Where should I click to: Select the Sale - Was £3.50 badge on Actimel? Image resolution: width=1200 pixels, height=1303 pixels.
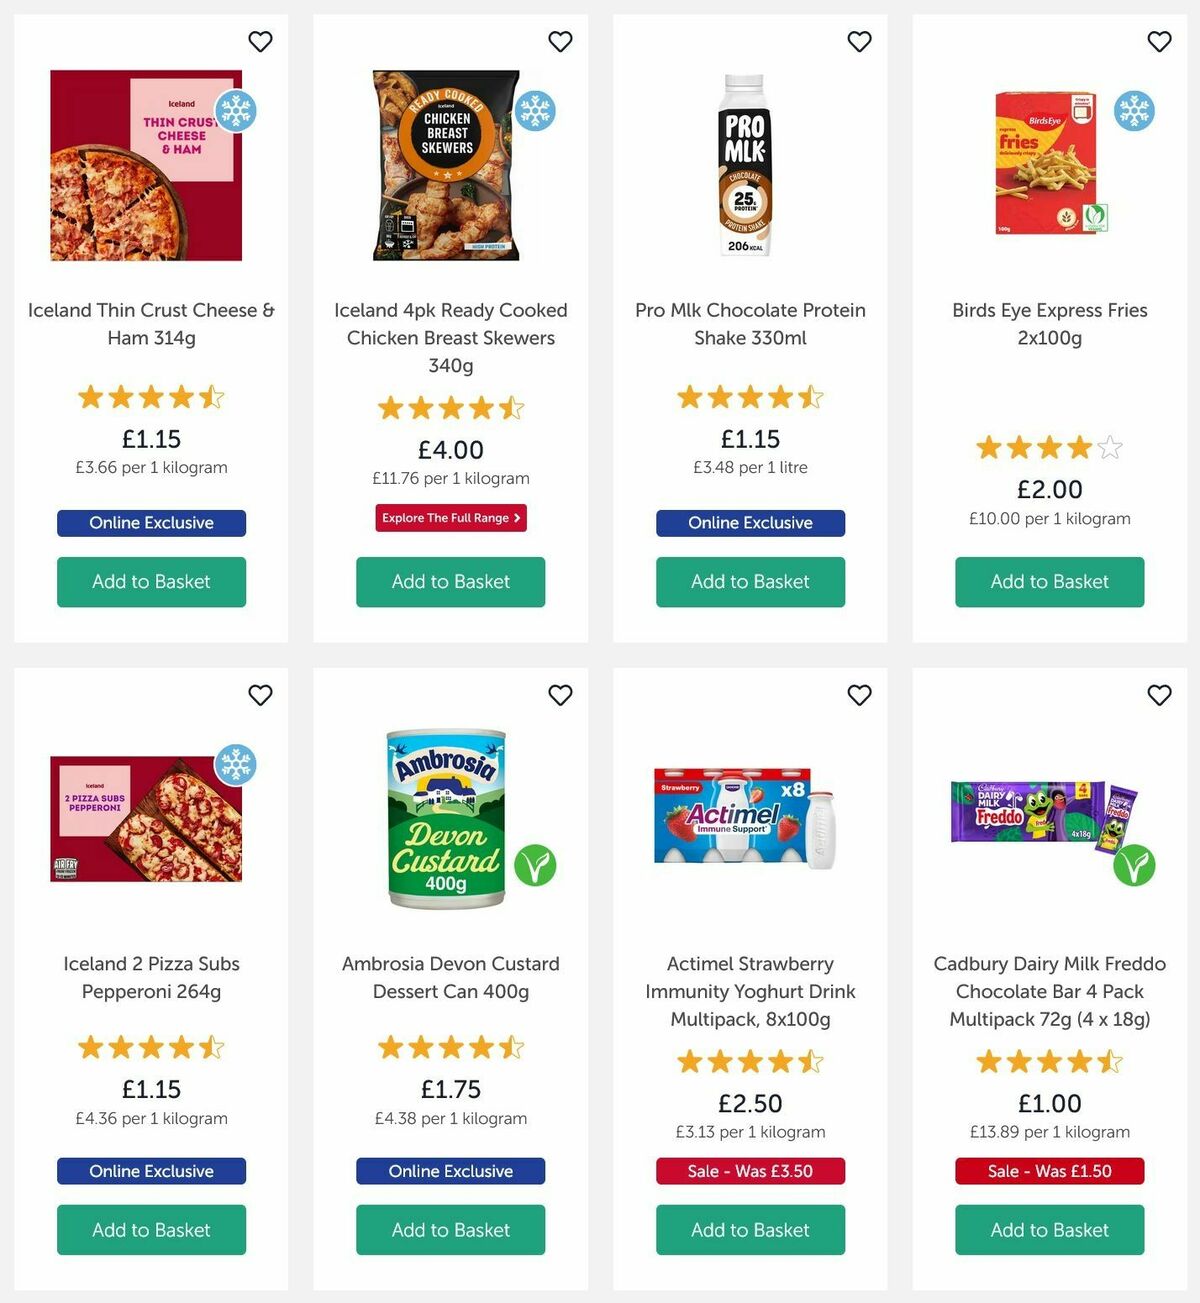(750, 1171)
